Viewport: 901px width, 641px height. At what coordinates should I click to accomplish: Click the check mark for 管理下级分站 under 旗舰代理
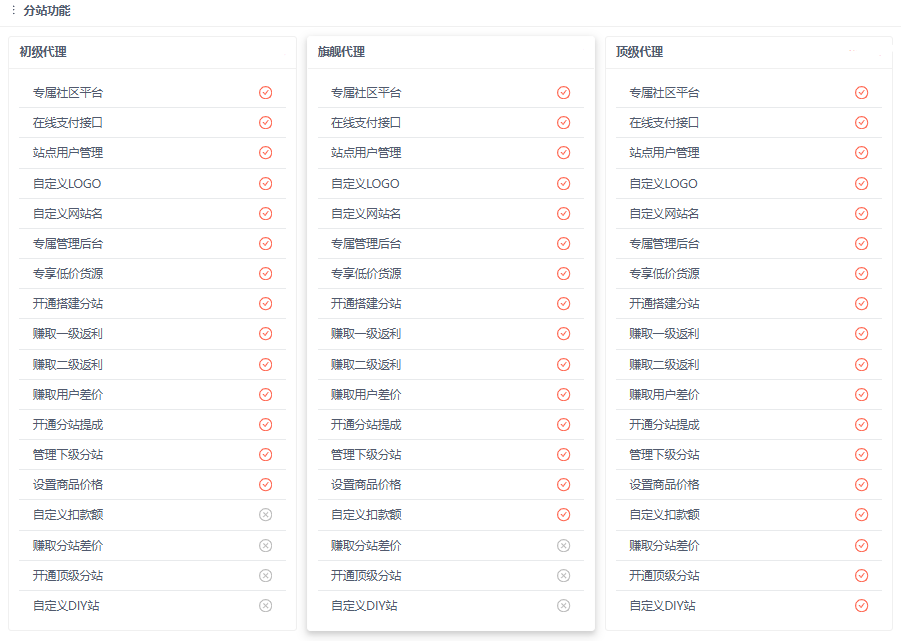pyautogui.click(x=562, y=454)
